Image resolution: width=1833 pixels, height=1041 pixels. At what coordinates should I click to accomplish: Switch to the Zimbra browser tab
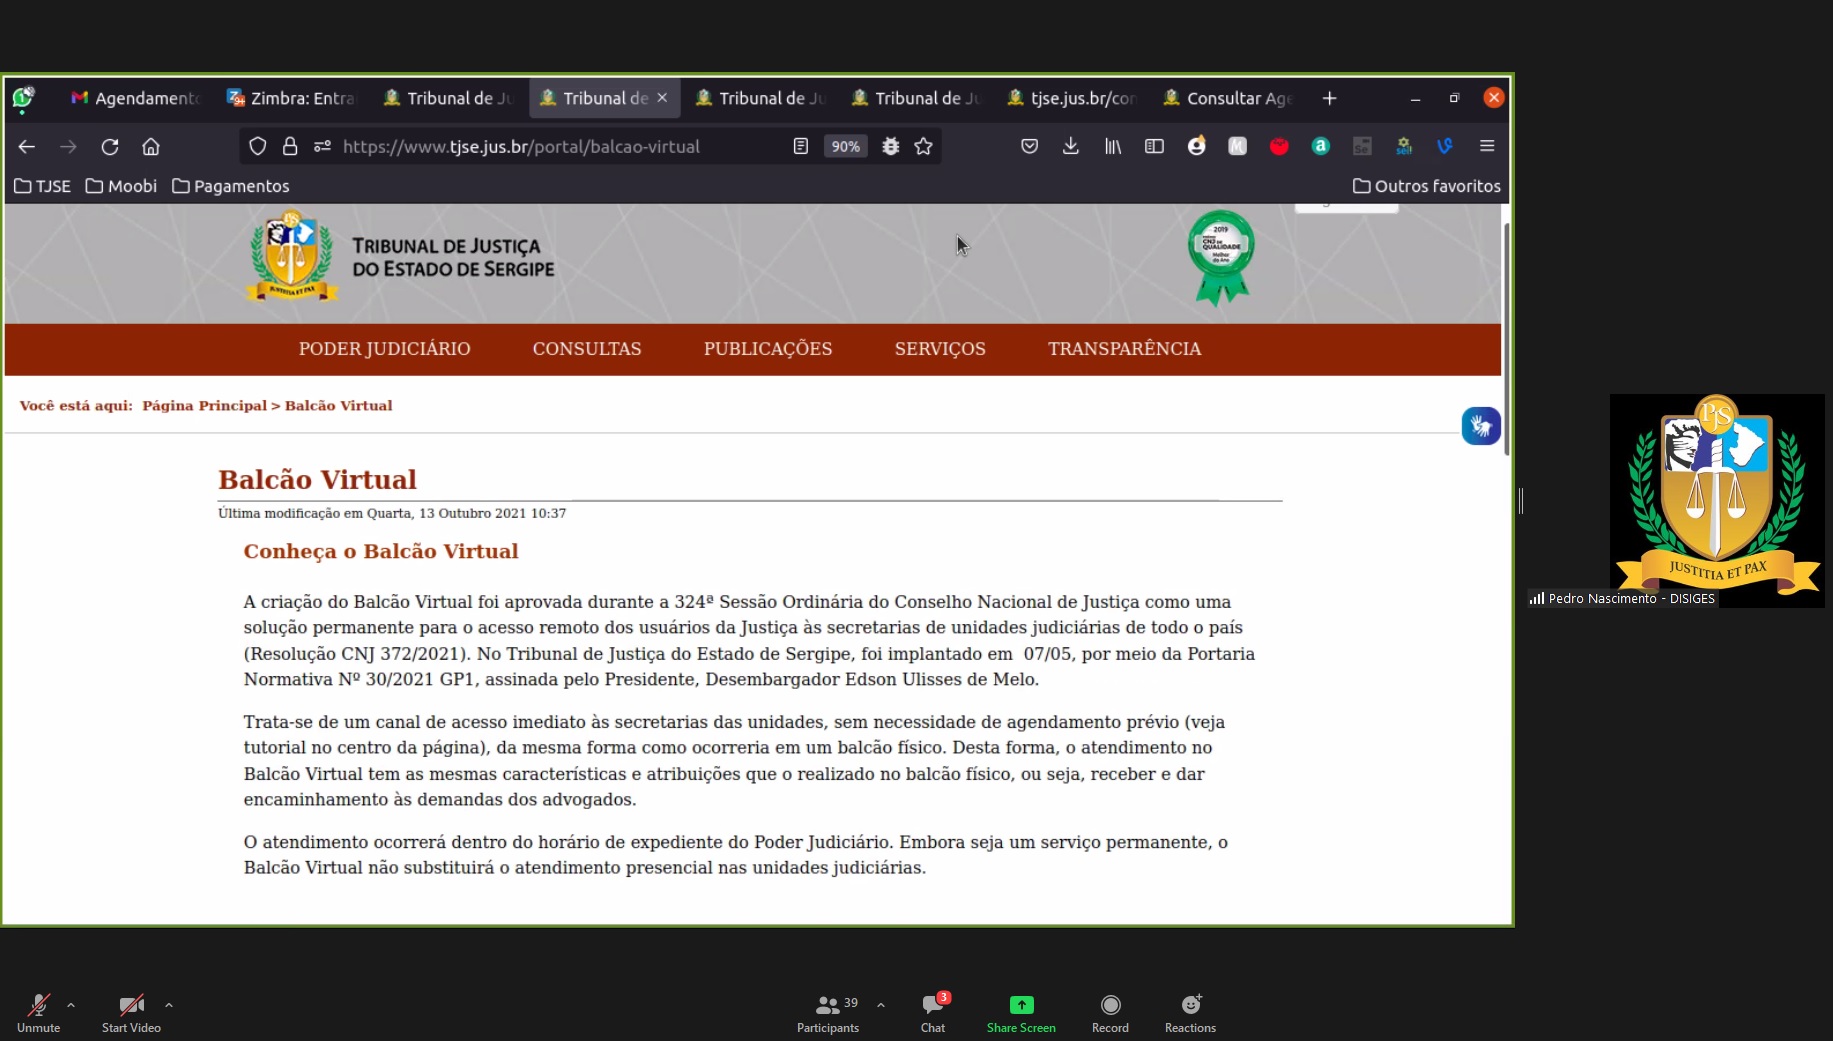click(291, 98)
